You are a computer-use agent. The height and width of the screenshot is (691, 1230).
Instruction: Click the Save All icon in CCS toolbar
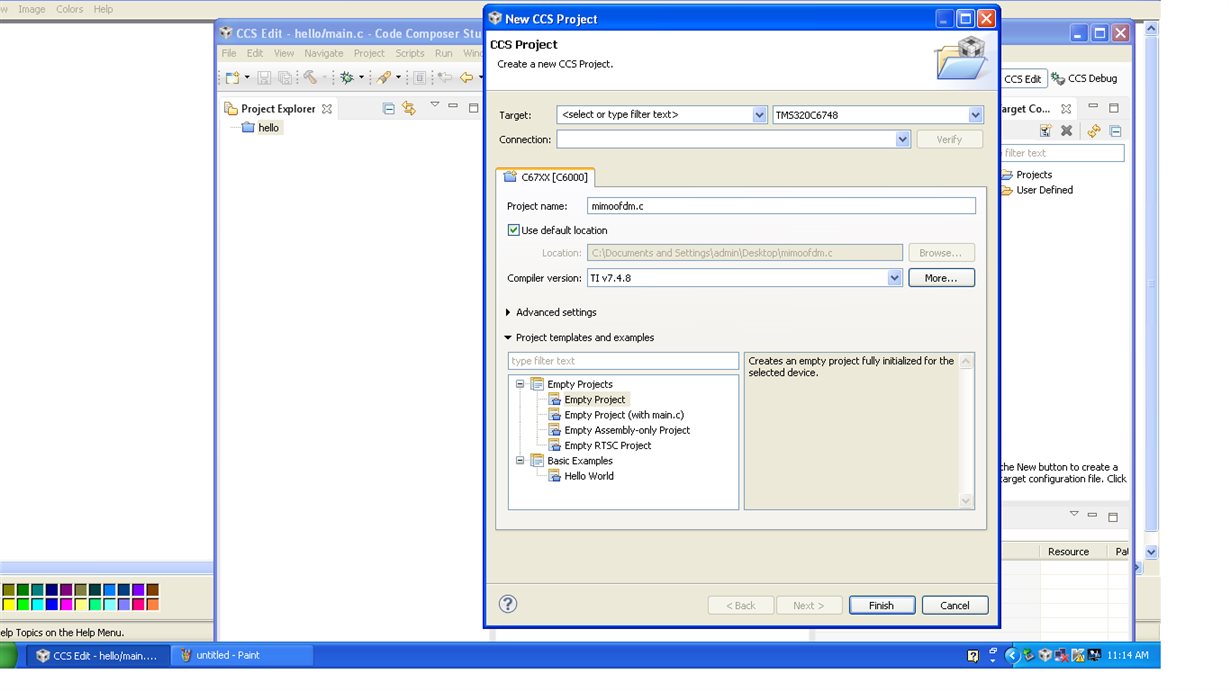coord(285,78)
